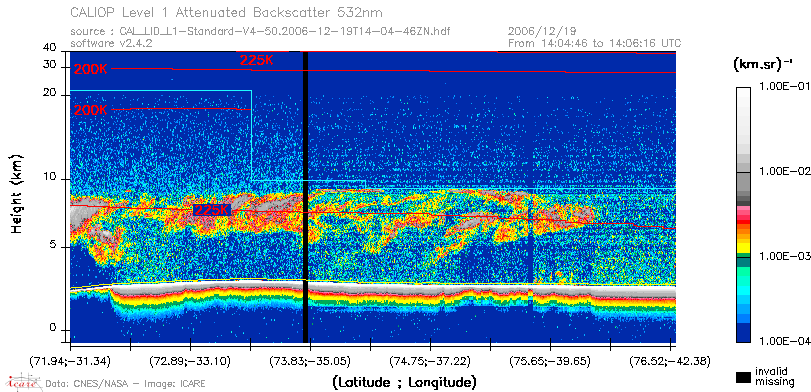Click the "Data: CNES/NASA - Image: ICARE" credit
The width and height of the screenshot is (811, 392).
click(125, 384)
